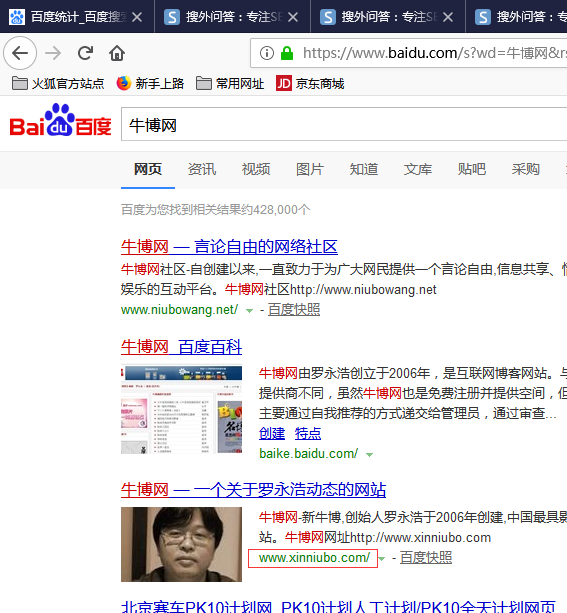Close the 百度统计 tab
The height and width of the screenshot is (613, 567).
pos(137,17)
